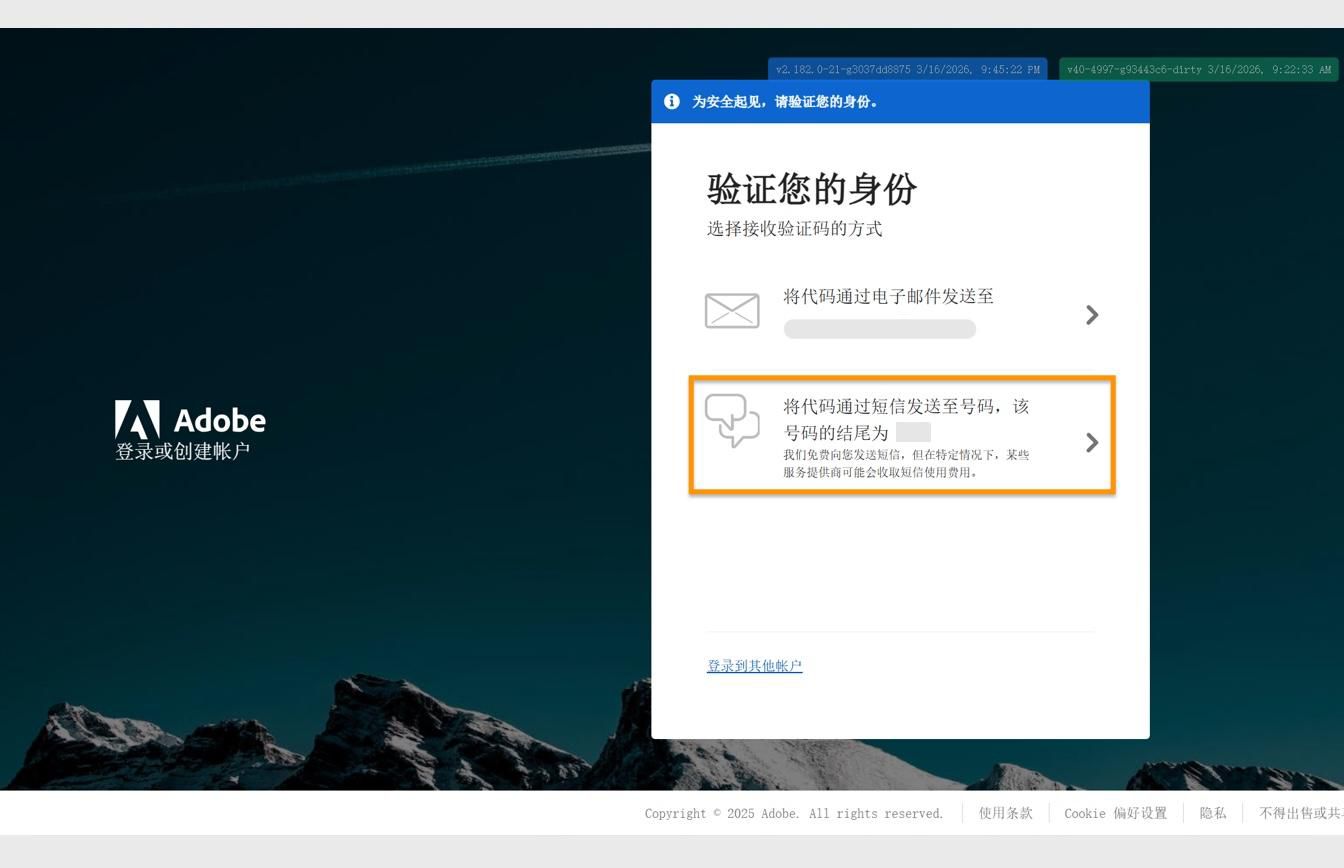Open the 登录到其他帐户 link
Viewport: 1344px width, 868px height.
click(x=754, y=665)
